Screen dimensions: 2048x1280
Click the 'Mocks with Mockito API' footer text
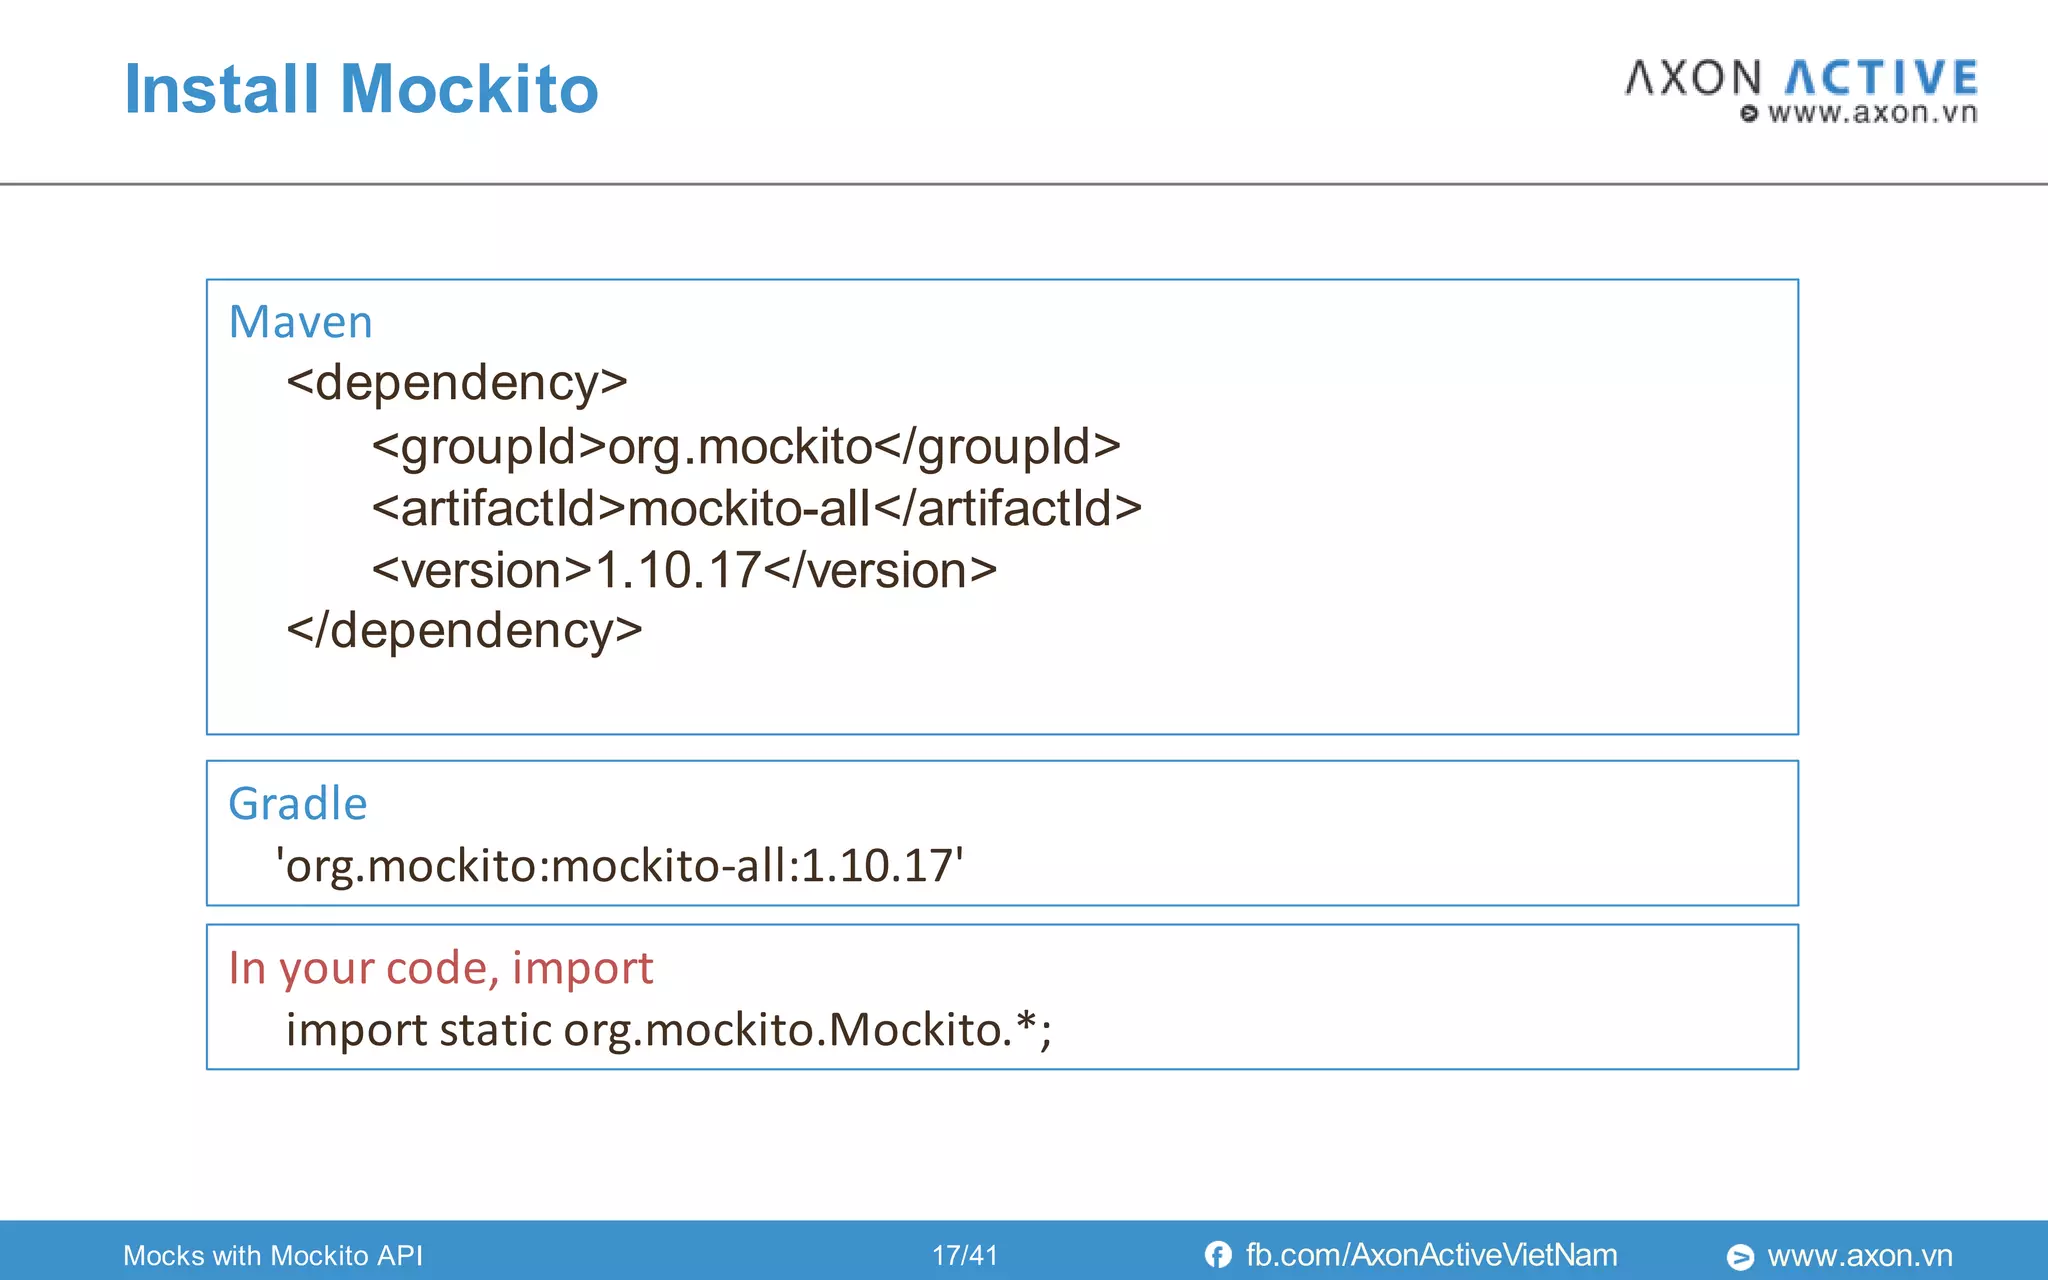pyautogui.click(x=272, y=1256)
